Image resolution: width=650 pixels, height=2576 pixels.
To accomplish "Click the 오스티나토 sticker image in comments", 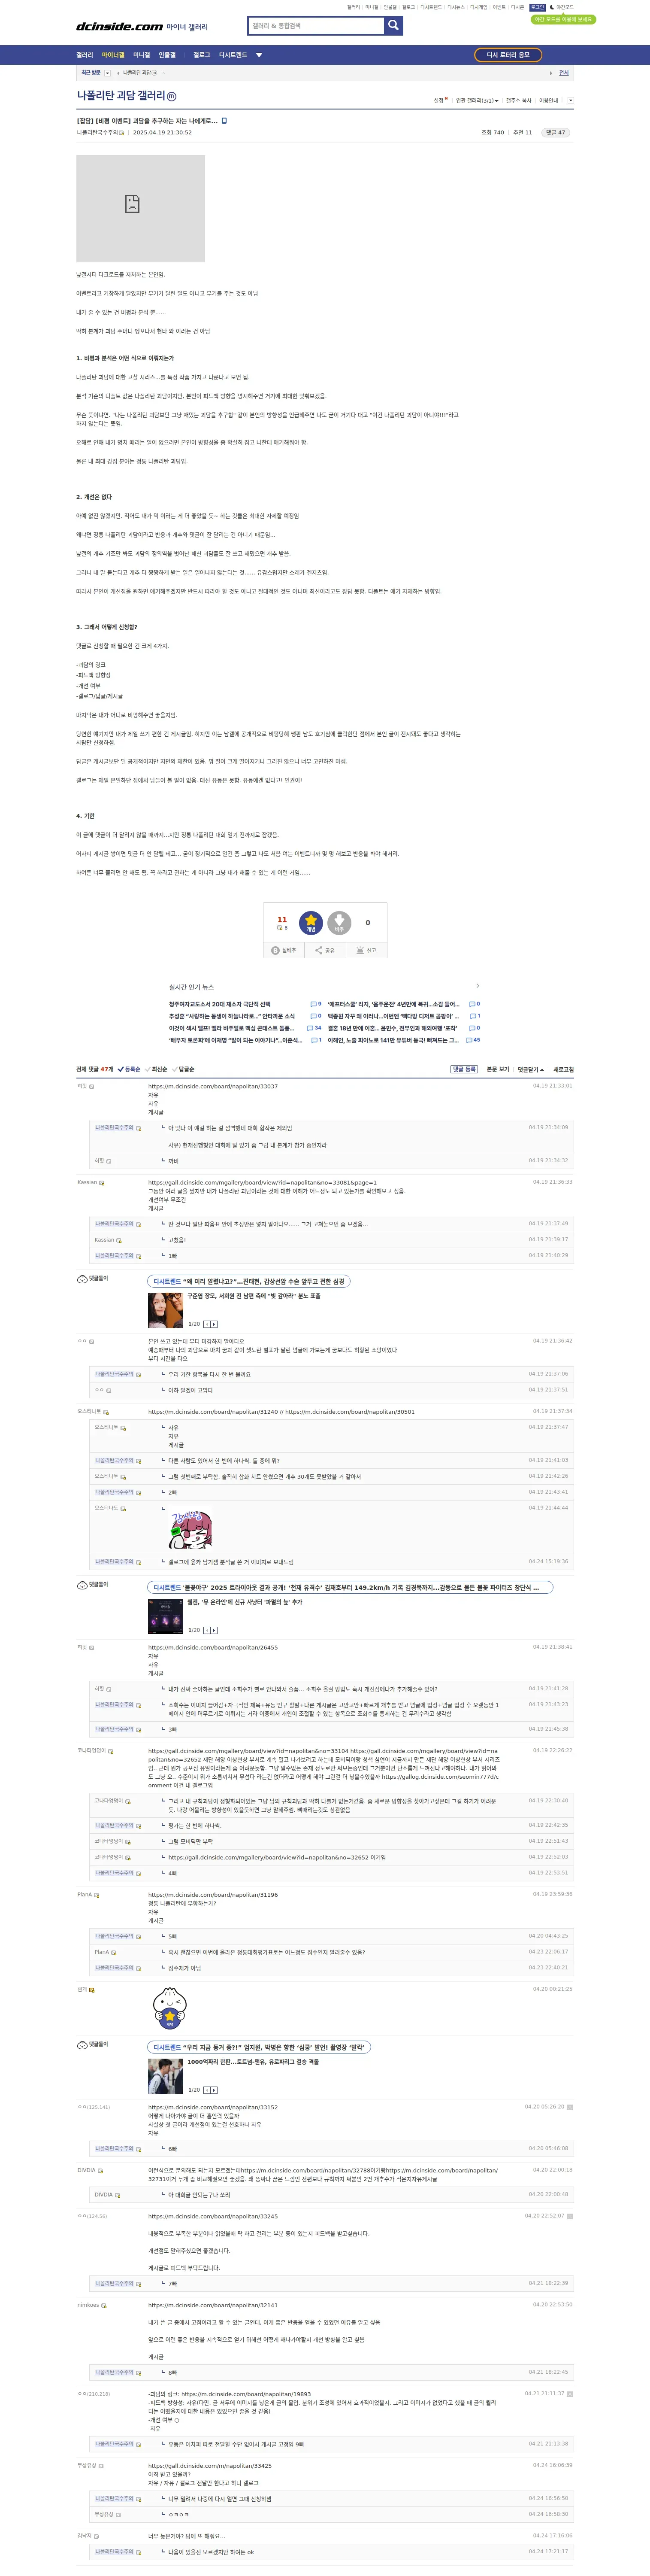I will click(x=190, y=1529).
